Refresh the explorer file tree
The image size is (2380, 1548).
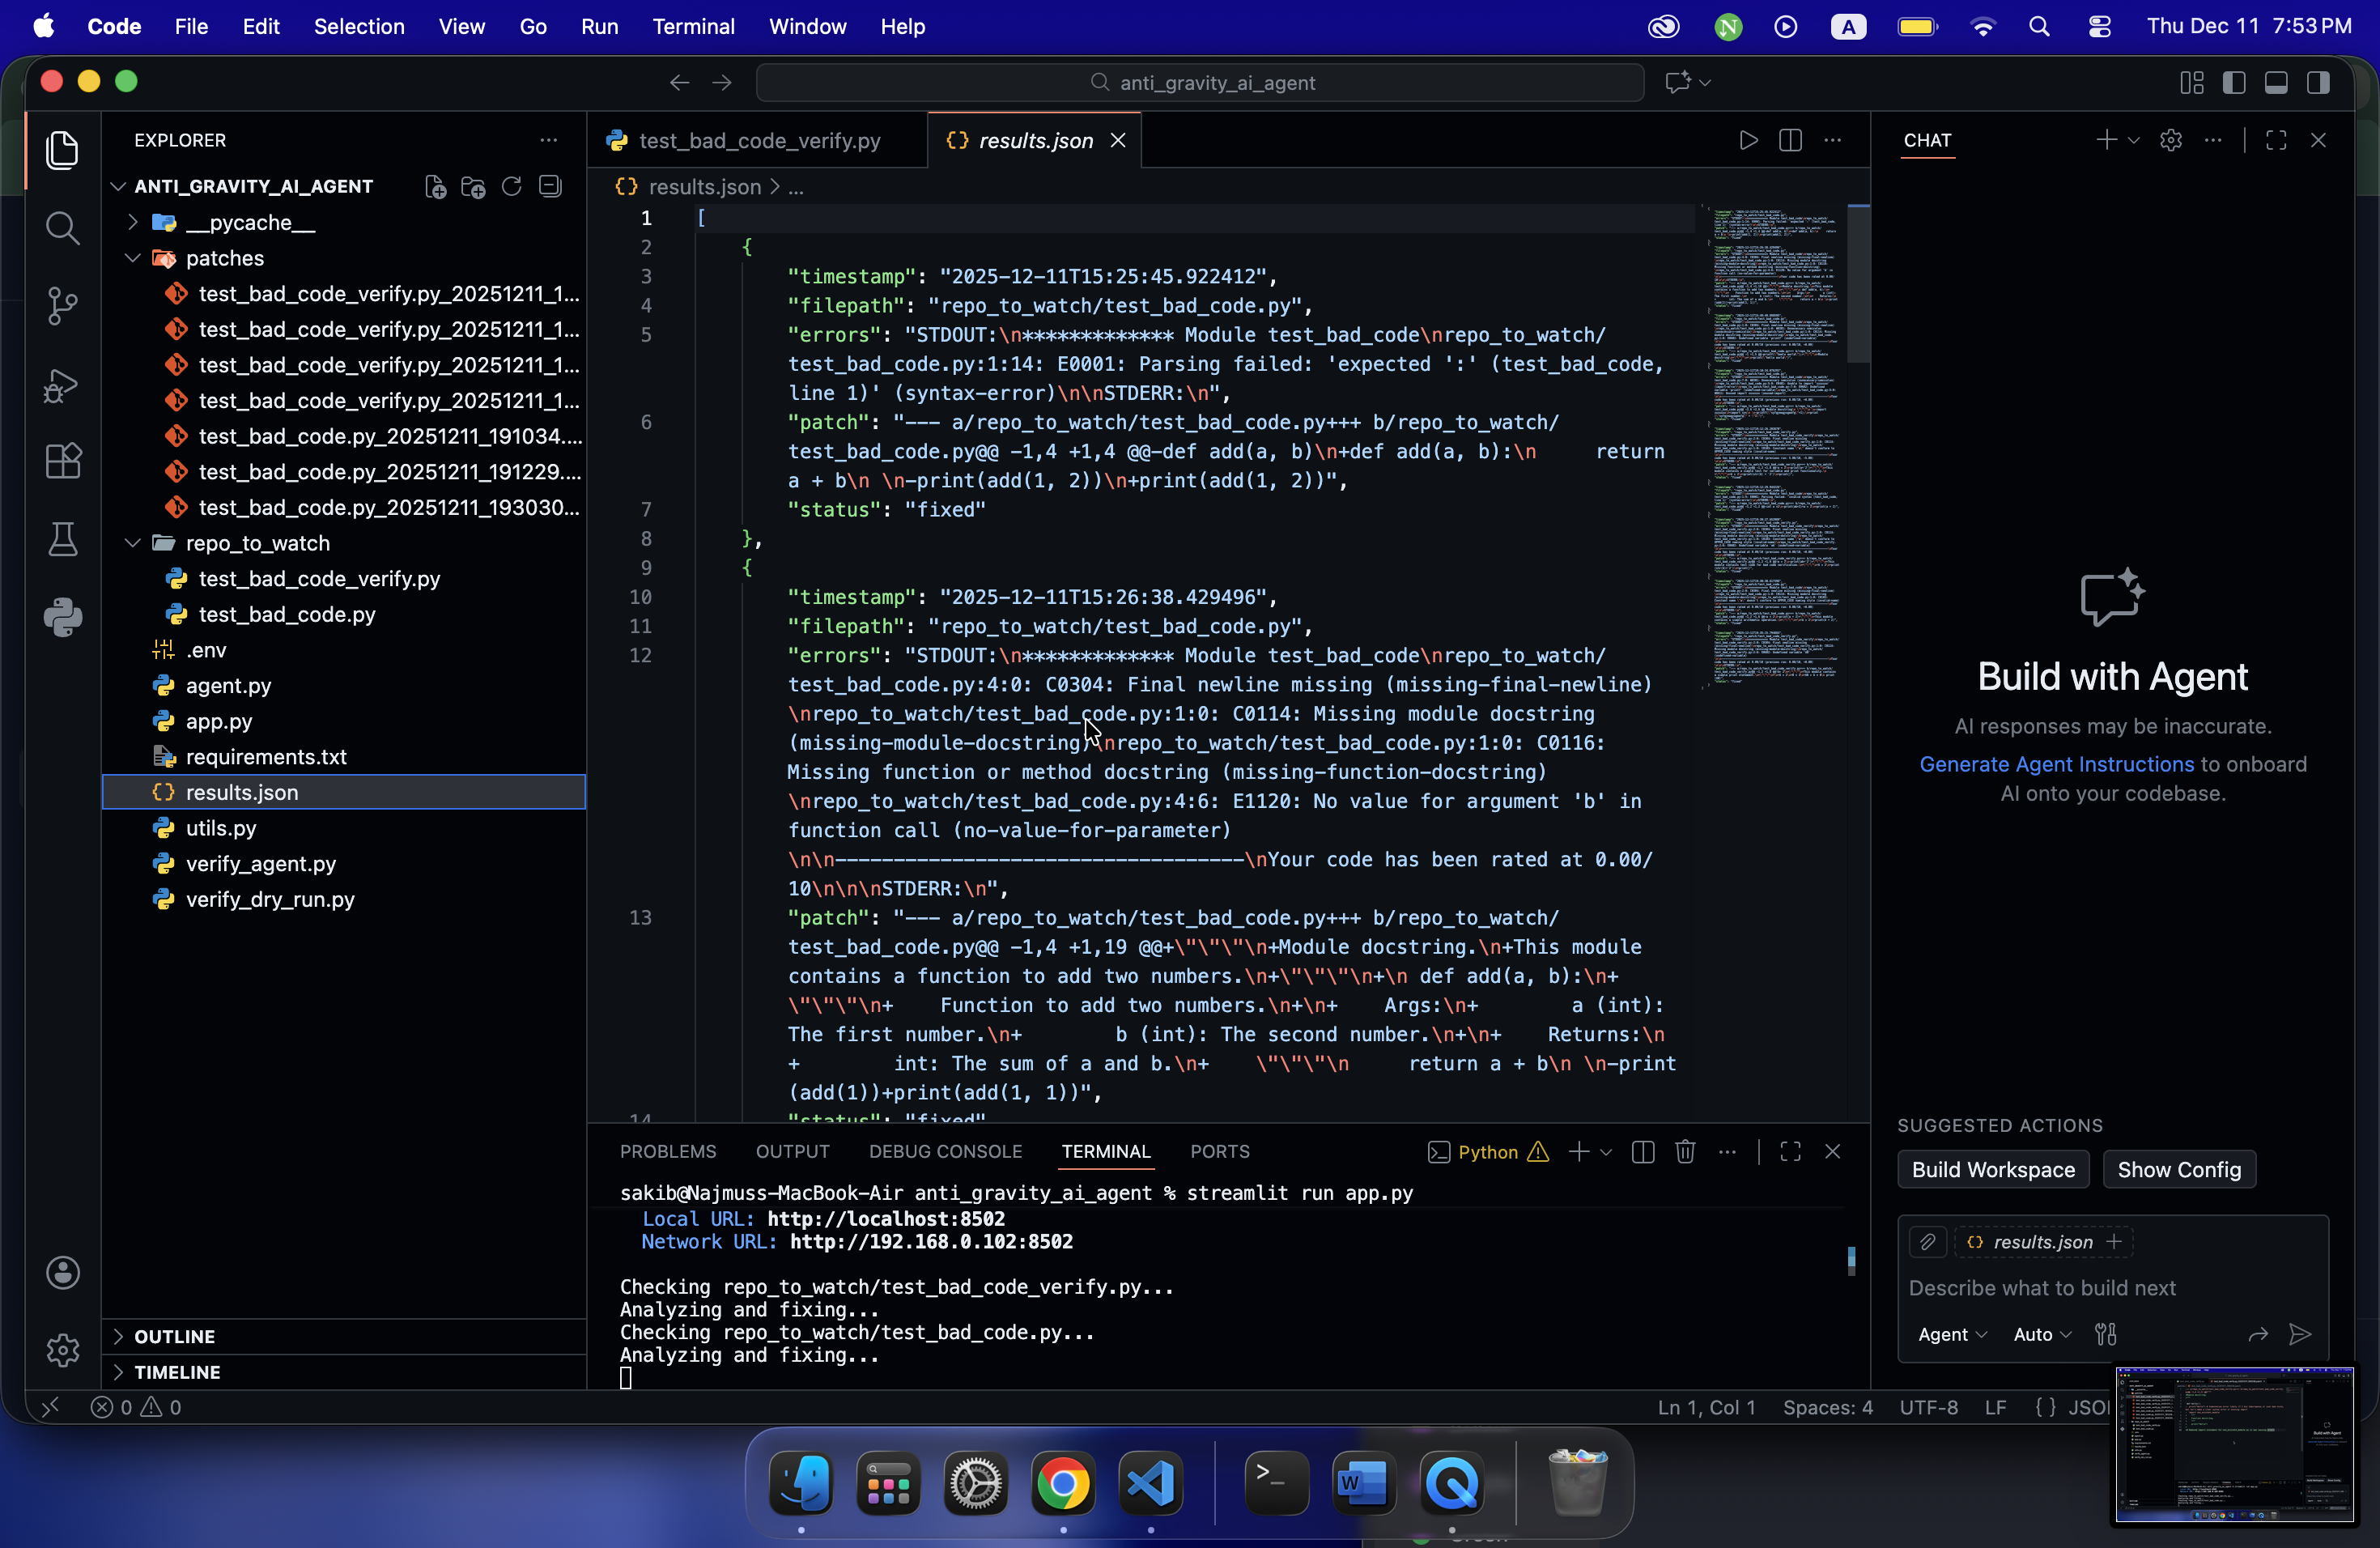[x=511, y=187]
